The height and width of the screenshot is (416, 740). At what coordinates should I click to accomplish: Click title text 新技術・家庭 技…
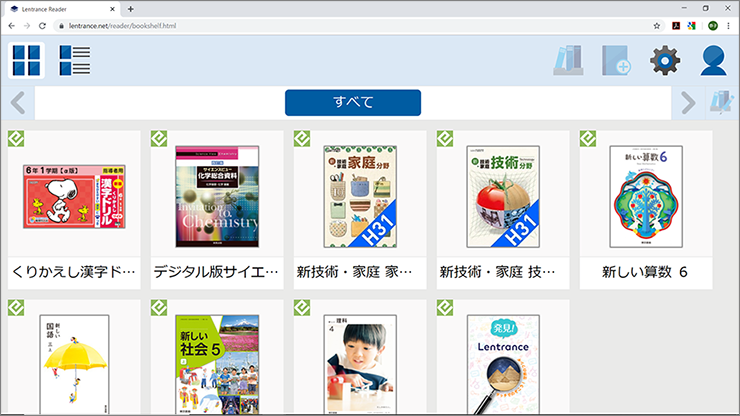[x=497, y=272]
